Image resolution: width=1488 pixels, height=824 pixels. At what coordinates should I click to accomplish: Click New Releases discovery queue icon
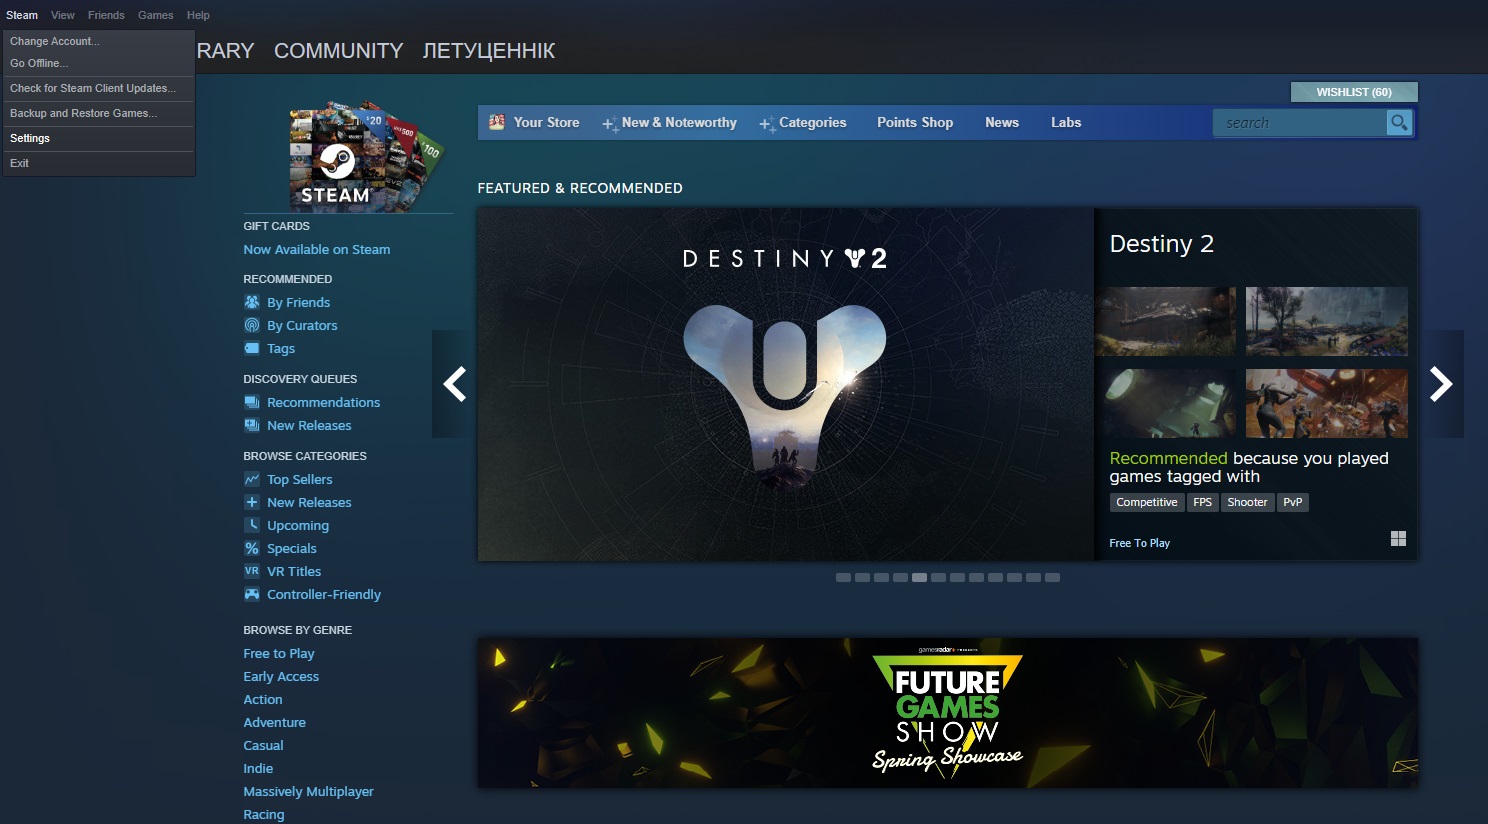point(252,425)
